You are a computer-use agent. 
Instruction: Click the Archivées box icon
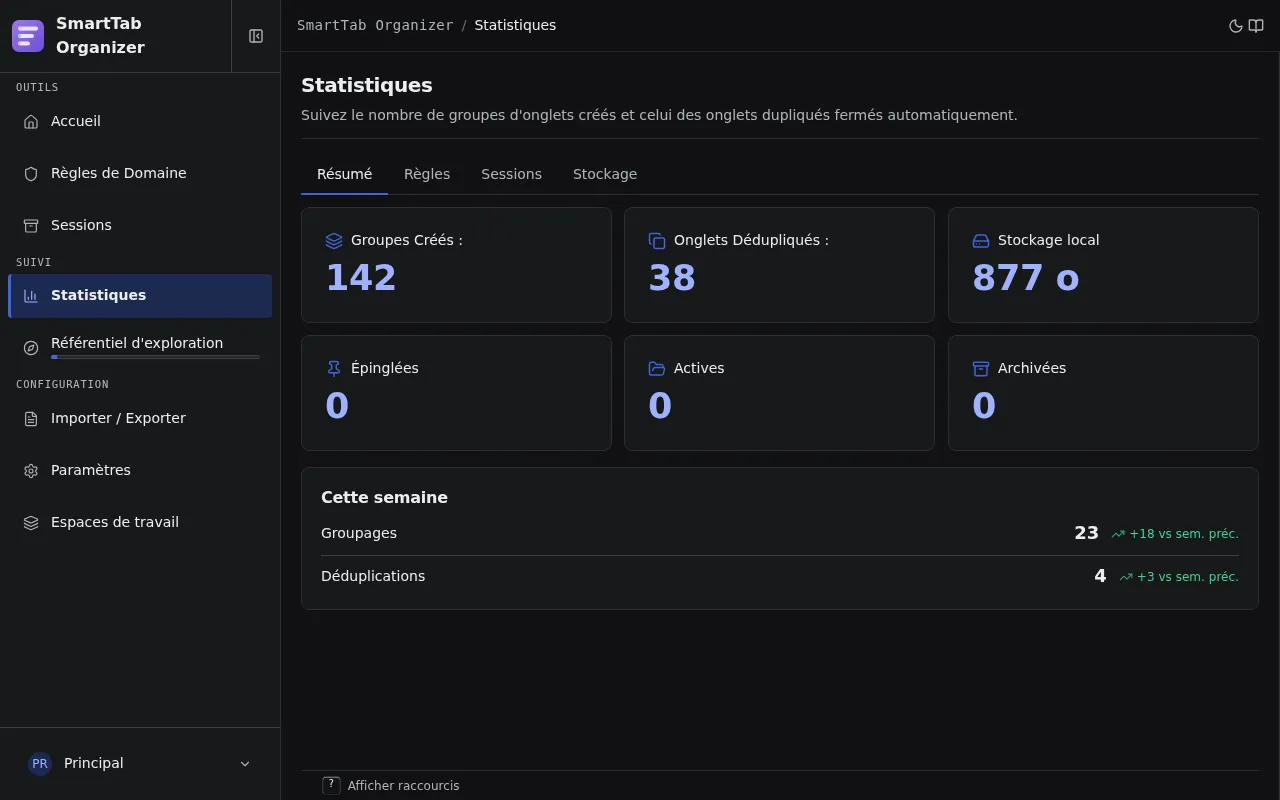point(981,369)
